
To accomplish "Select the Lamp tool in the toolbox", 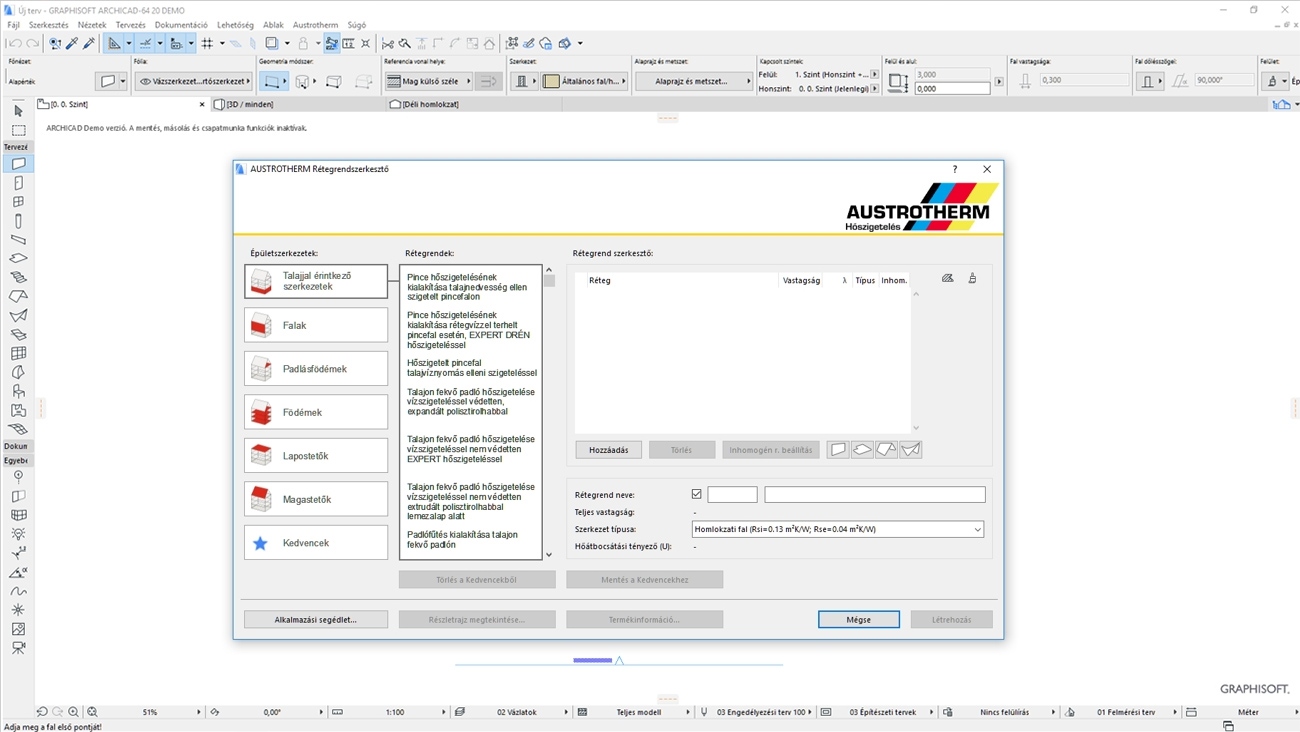I will (18, 534).
